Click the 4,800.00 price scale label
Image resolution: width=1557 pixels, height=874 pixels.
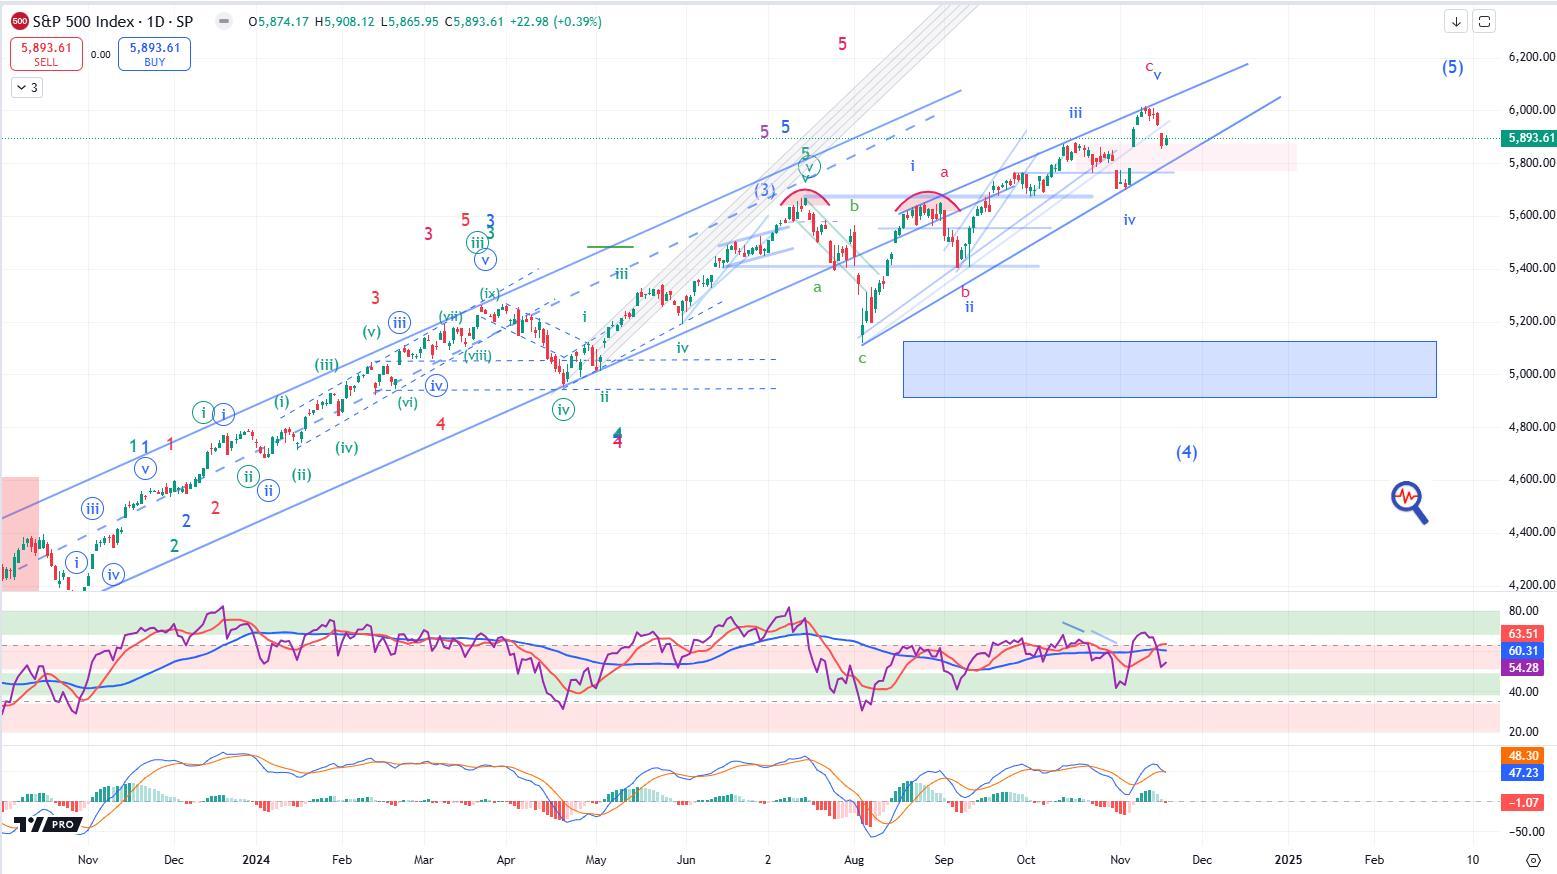1531,427
